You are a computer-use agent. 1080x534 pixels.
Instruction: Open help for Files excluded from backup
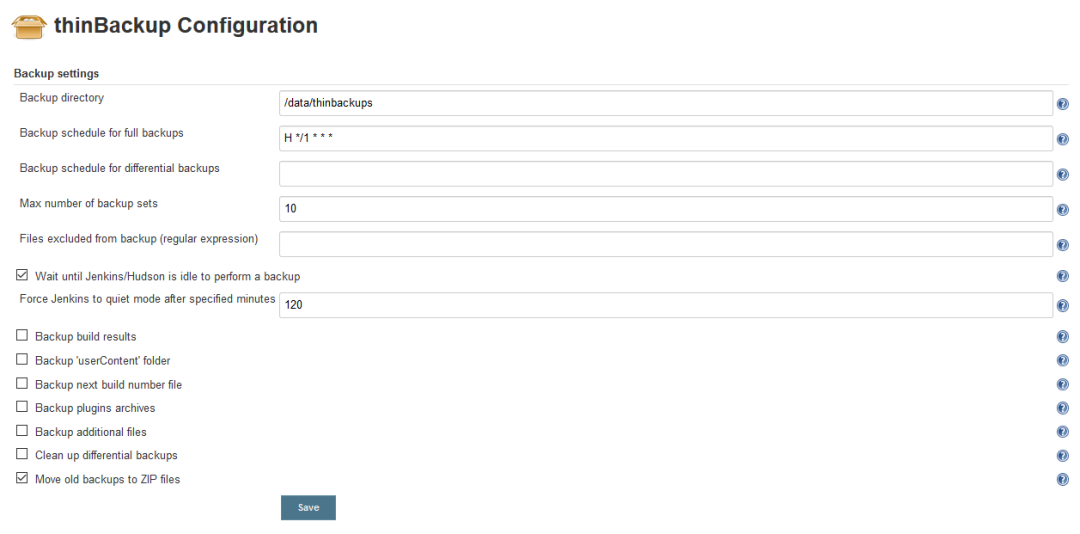1062,245
